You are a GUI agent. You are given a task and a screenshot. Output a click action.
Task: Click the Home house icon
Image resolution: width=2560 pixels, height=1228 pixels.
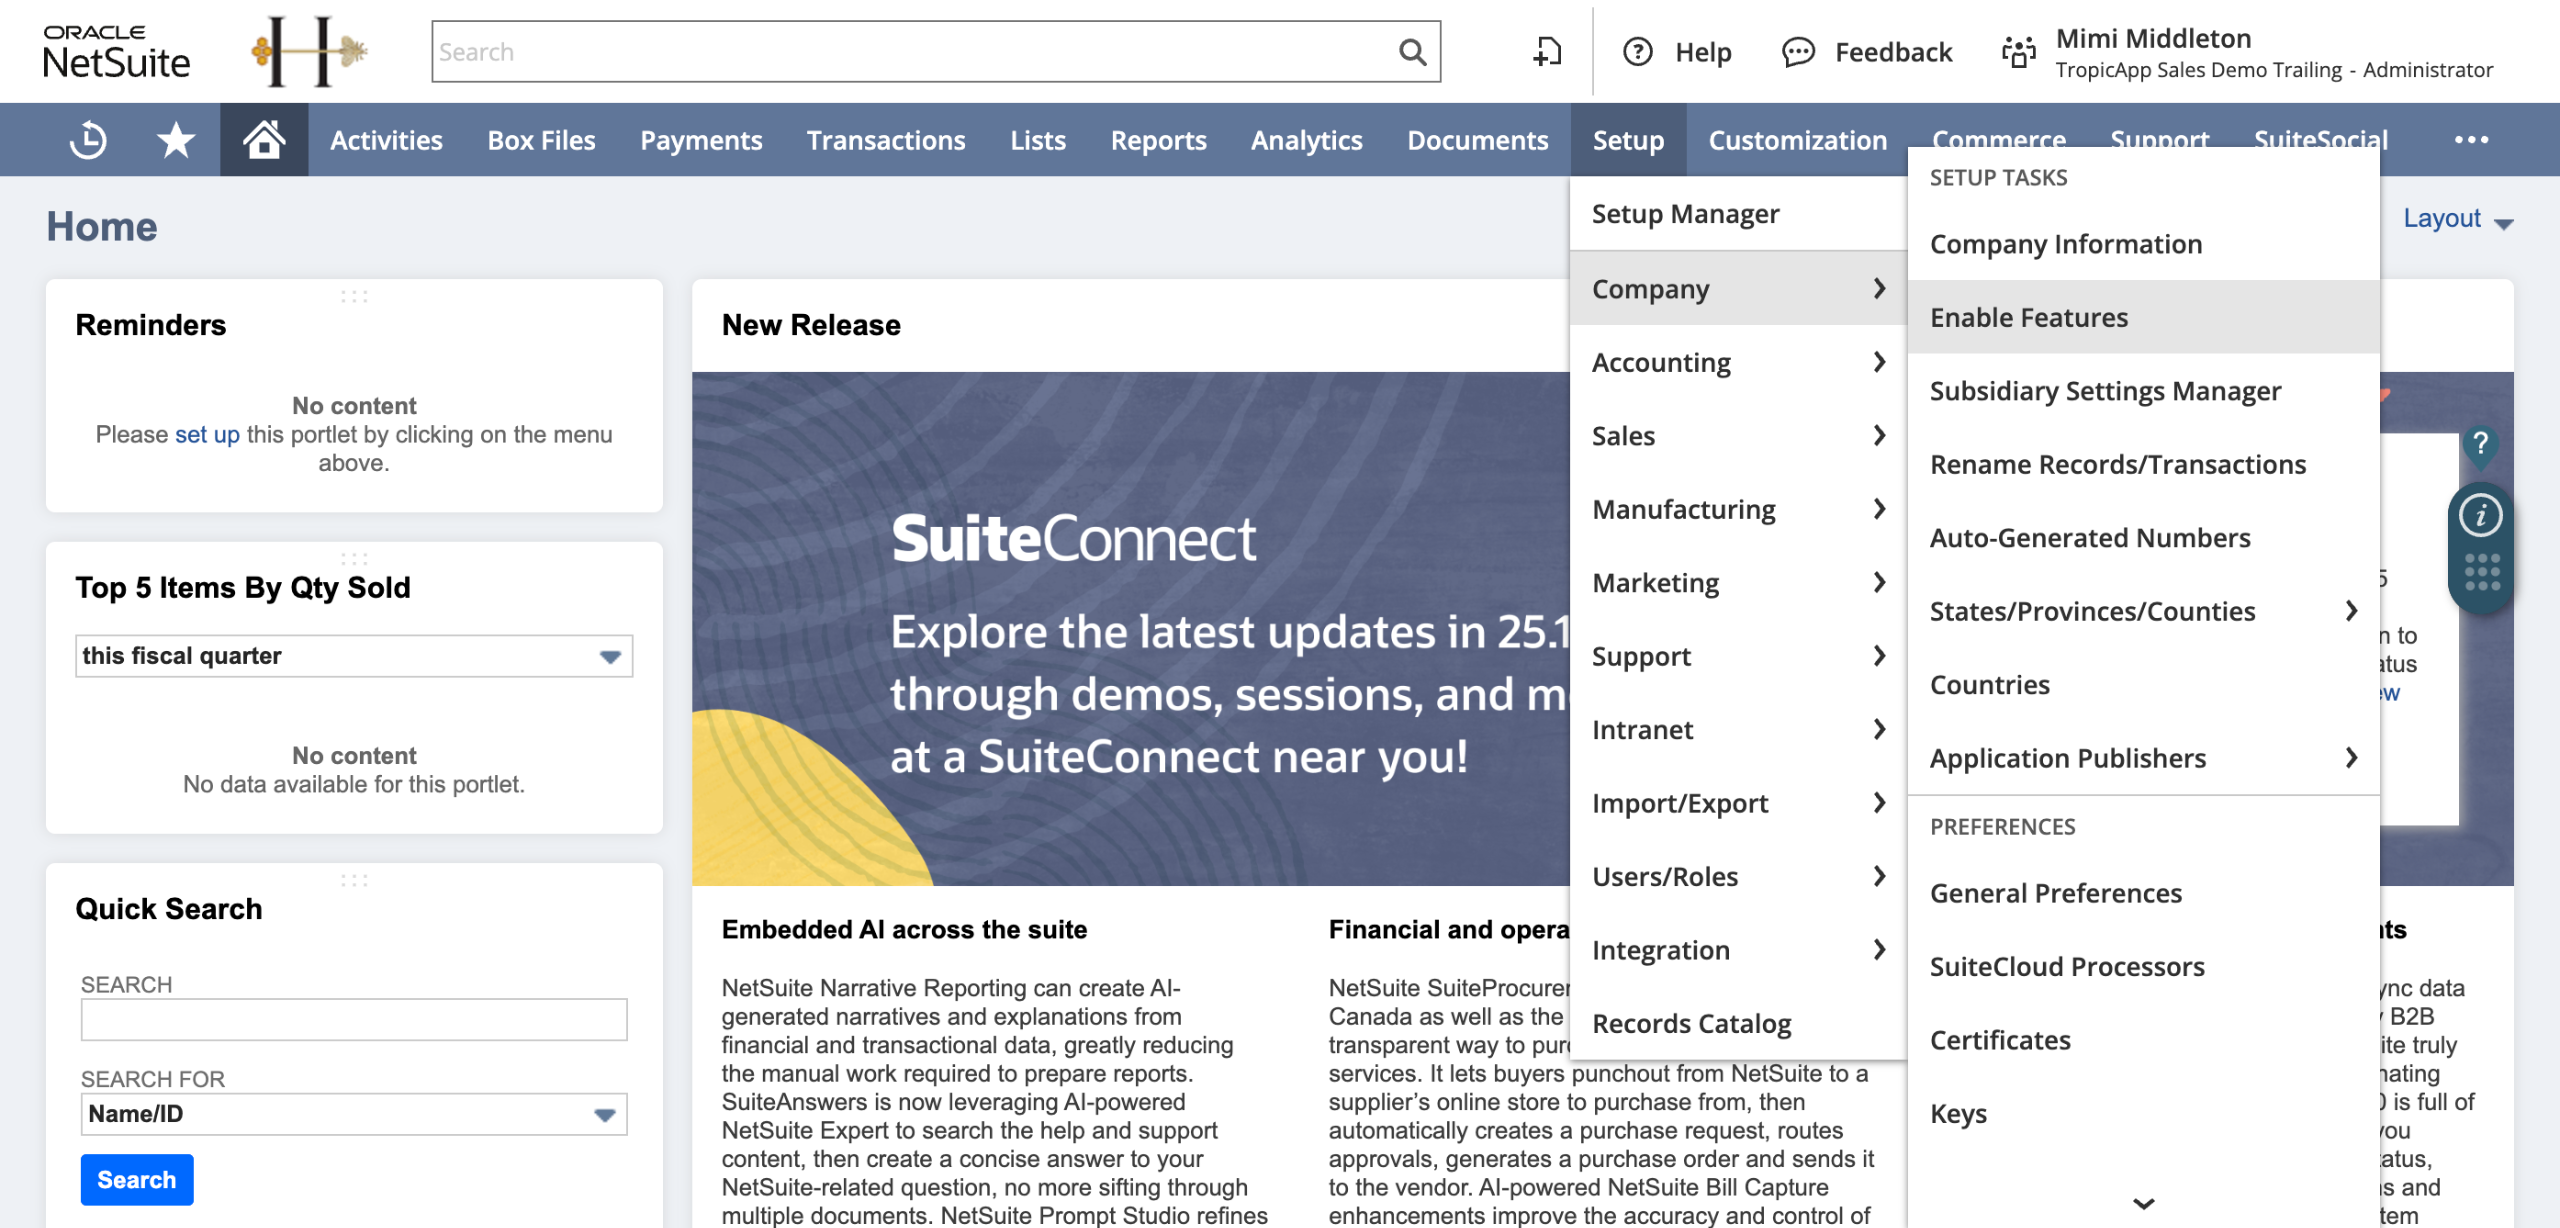pyautogui.click(x=264, y=140)
